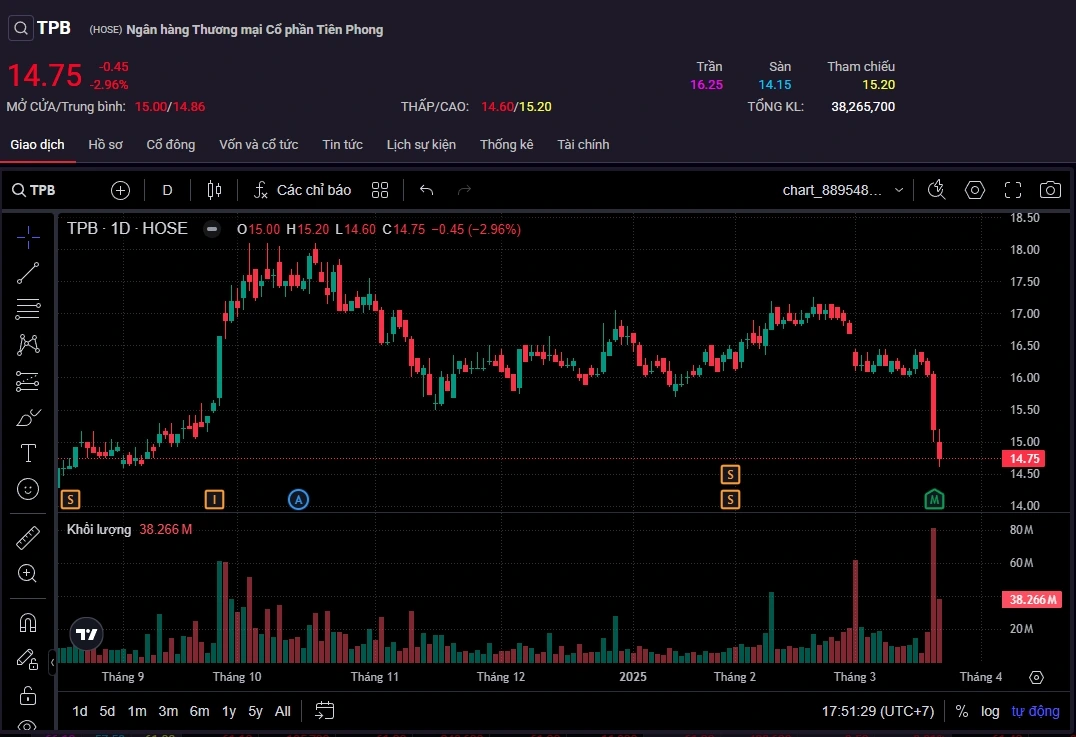The width and height of the screenshot is (1076, 737).
Task: Click the 17:51:29 (UTC+7) timezone selector
Action: (878, 712)
